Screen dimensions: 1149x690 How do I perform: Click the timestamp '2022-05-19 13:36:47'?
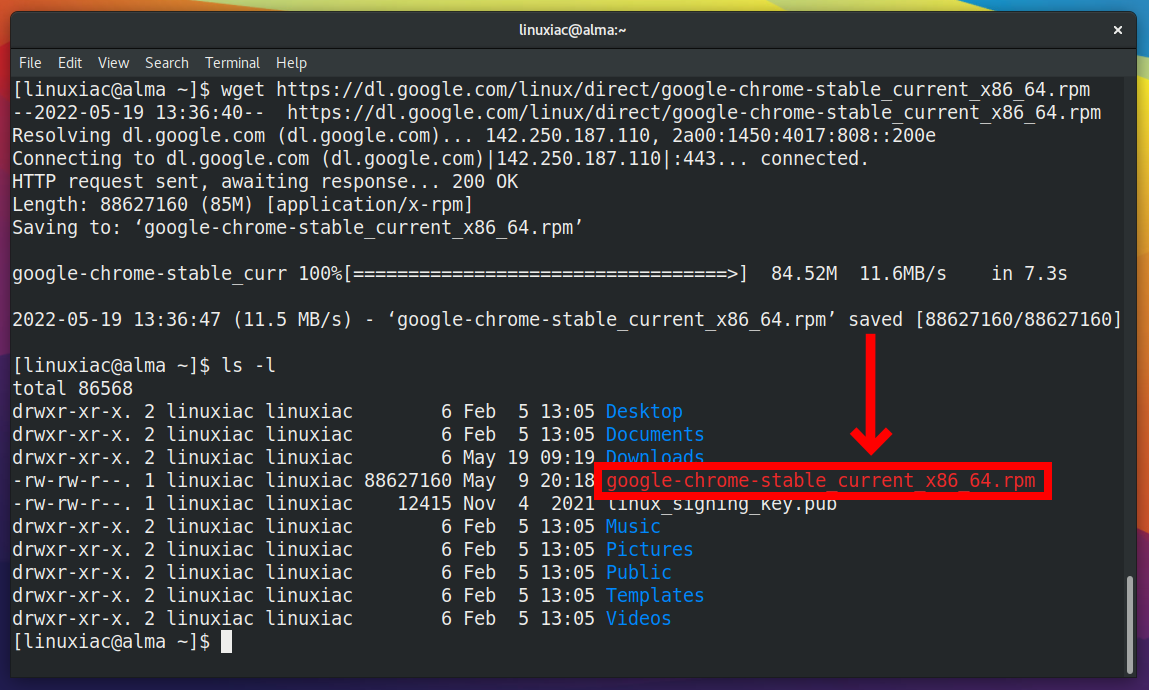(117, 319)
